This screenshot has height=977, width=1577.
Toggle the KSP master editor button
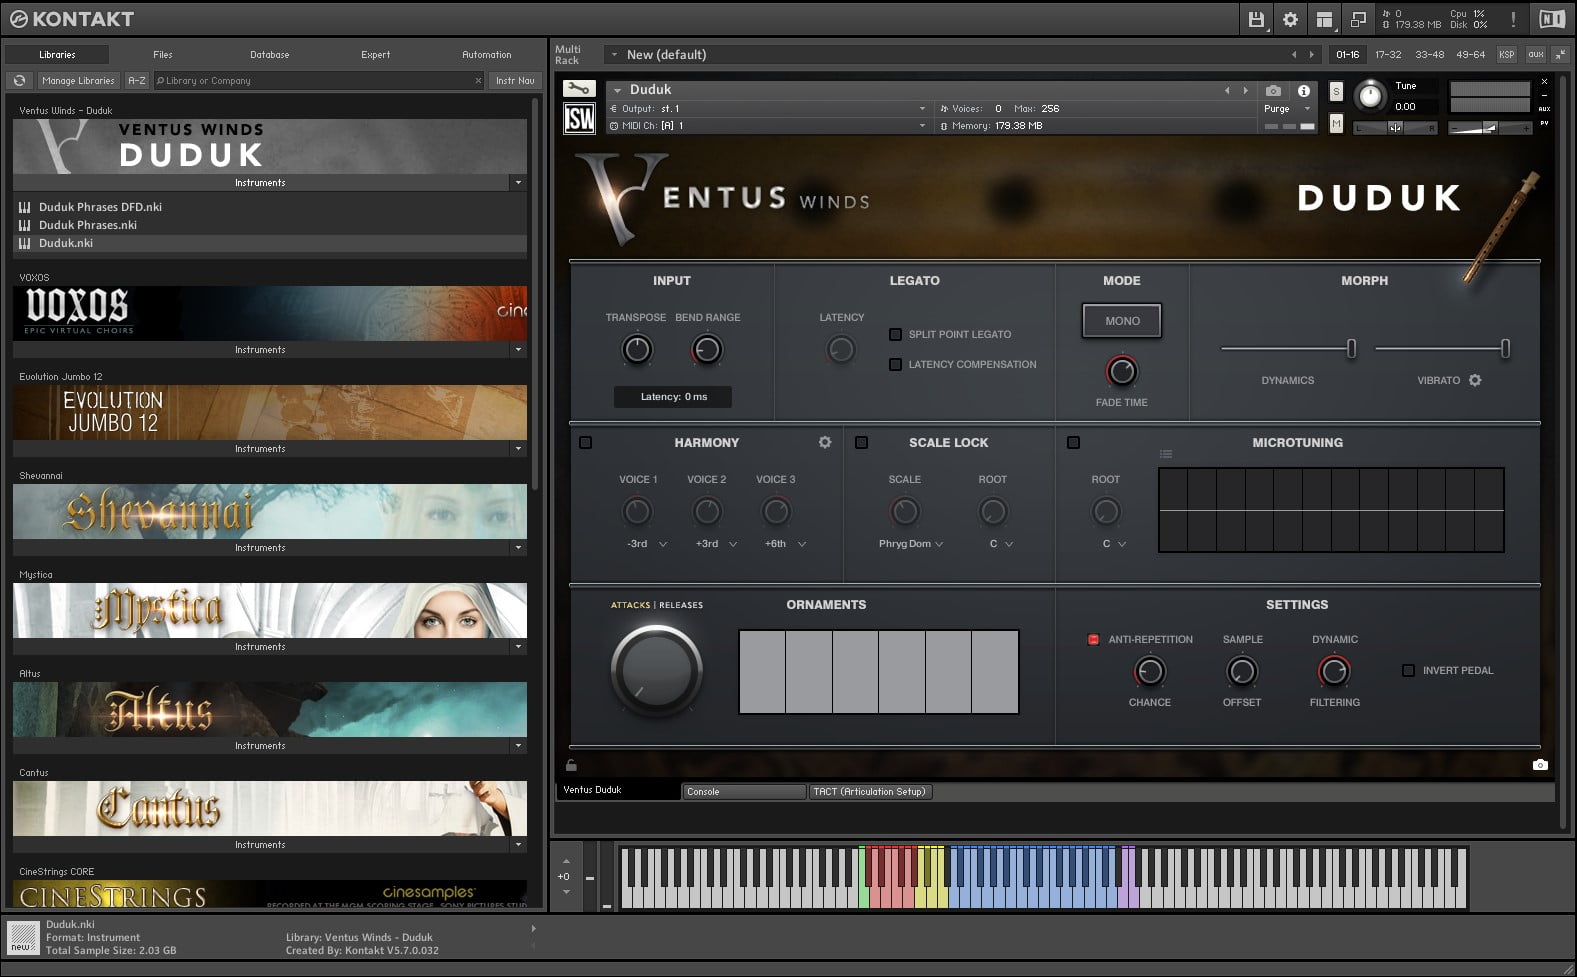(x=1507, y=54)
